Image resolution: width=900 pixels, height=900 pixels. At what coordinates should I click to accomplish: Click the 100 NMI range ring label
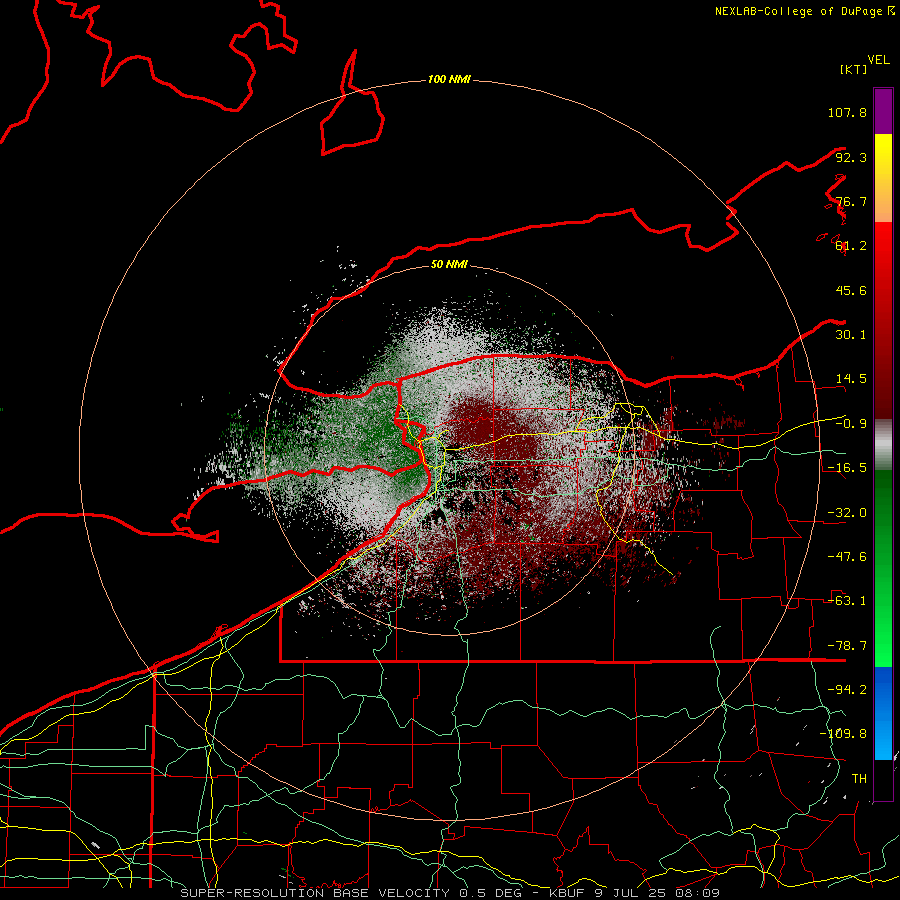pos(449,79)
